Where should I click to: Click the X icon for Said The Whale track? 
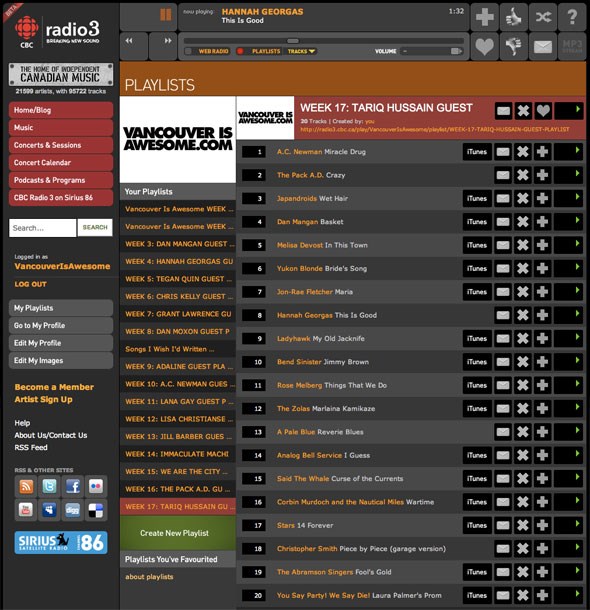[x=523, y=479]
